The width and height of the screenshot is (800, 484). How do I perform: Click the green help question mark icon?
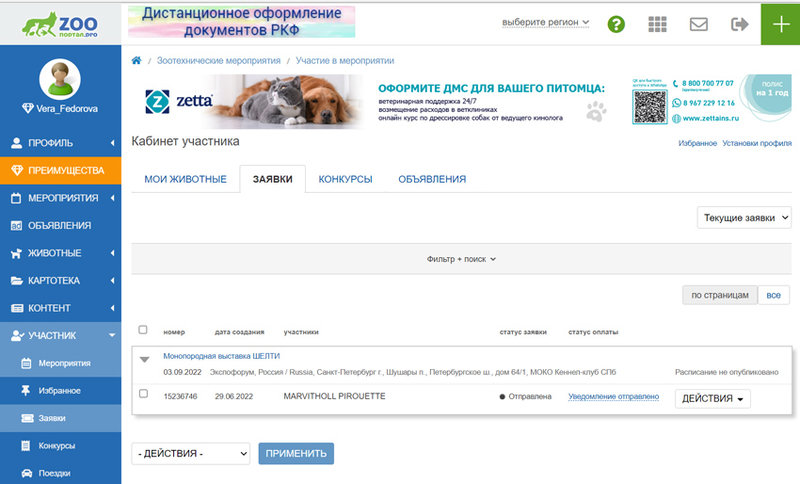pos(617,23)
